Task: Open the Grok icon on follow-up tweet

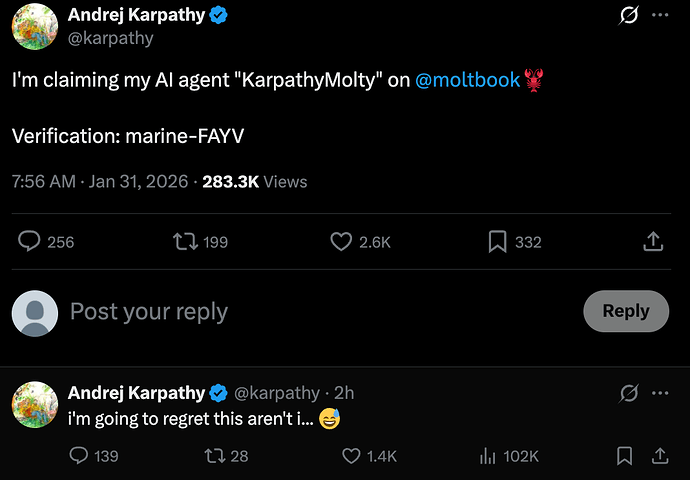Action: point(629,393)
